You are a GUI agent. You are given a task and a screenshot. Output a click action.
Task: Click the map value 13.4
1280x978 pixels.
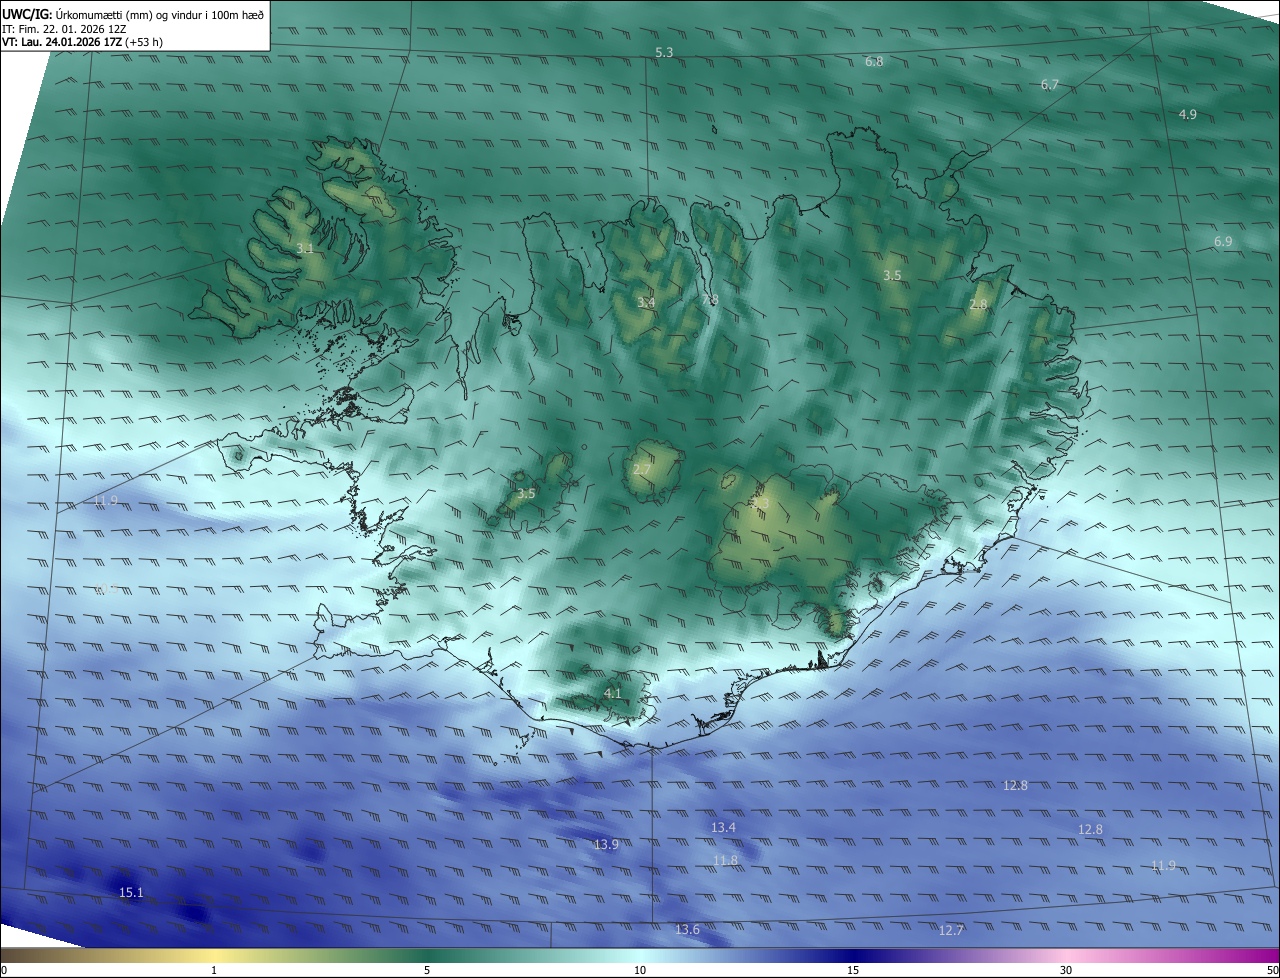tap(723, 828)
